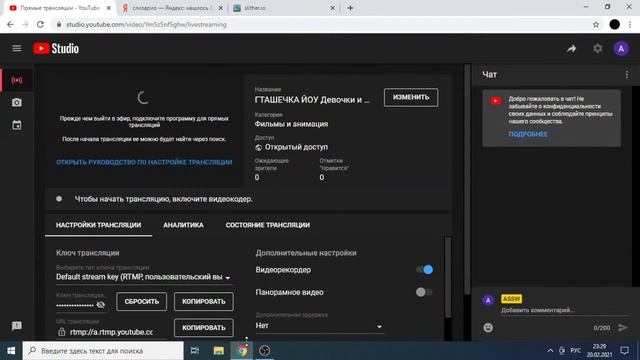Expand the stream key type dropdown
The height and width of the screenshot is (360, 640).
point(143,277)
